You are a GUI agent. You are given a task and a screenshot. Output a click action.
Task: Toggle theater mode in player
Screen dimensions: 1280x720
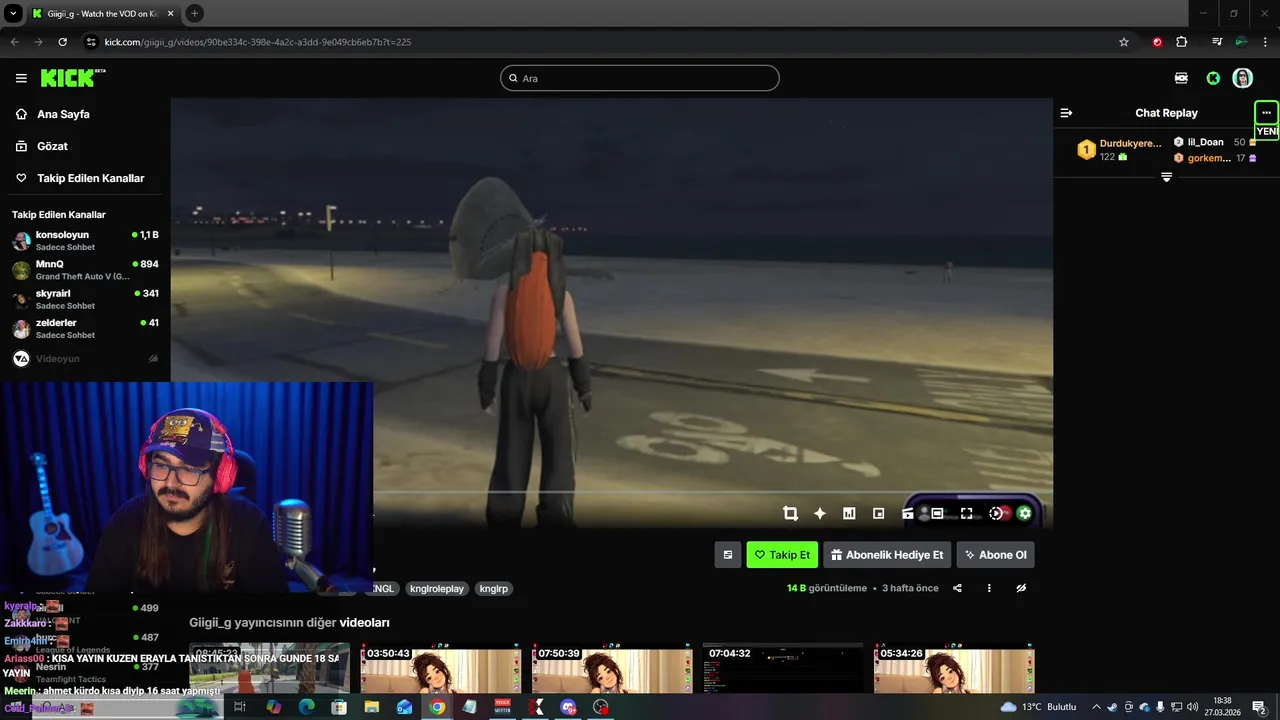937,513
